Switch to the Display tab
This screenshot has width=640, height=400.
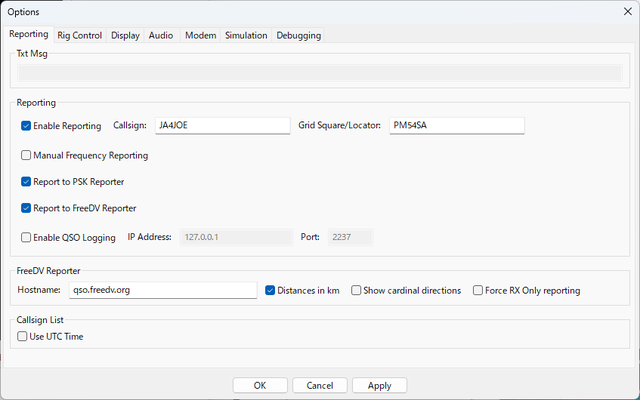[x=125, y=36]
